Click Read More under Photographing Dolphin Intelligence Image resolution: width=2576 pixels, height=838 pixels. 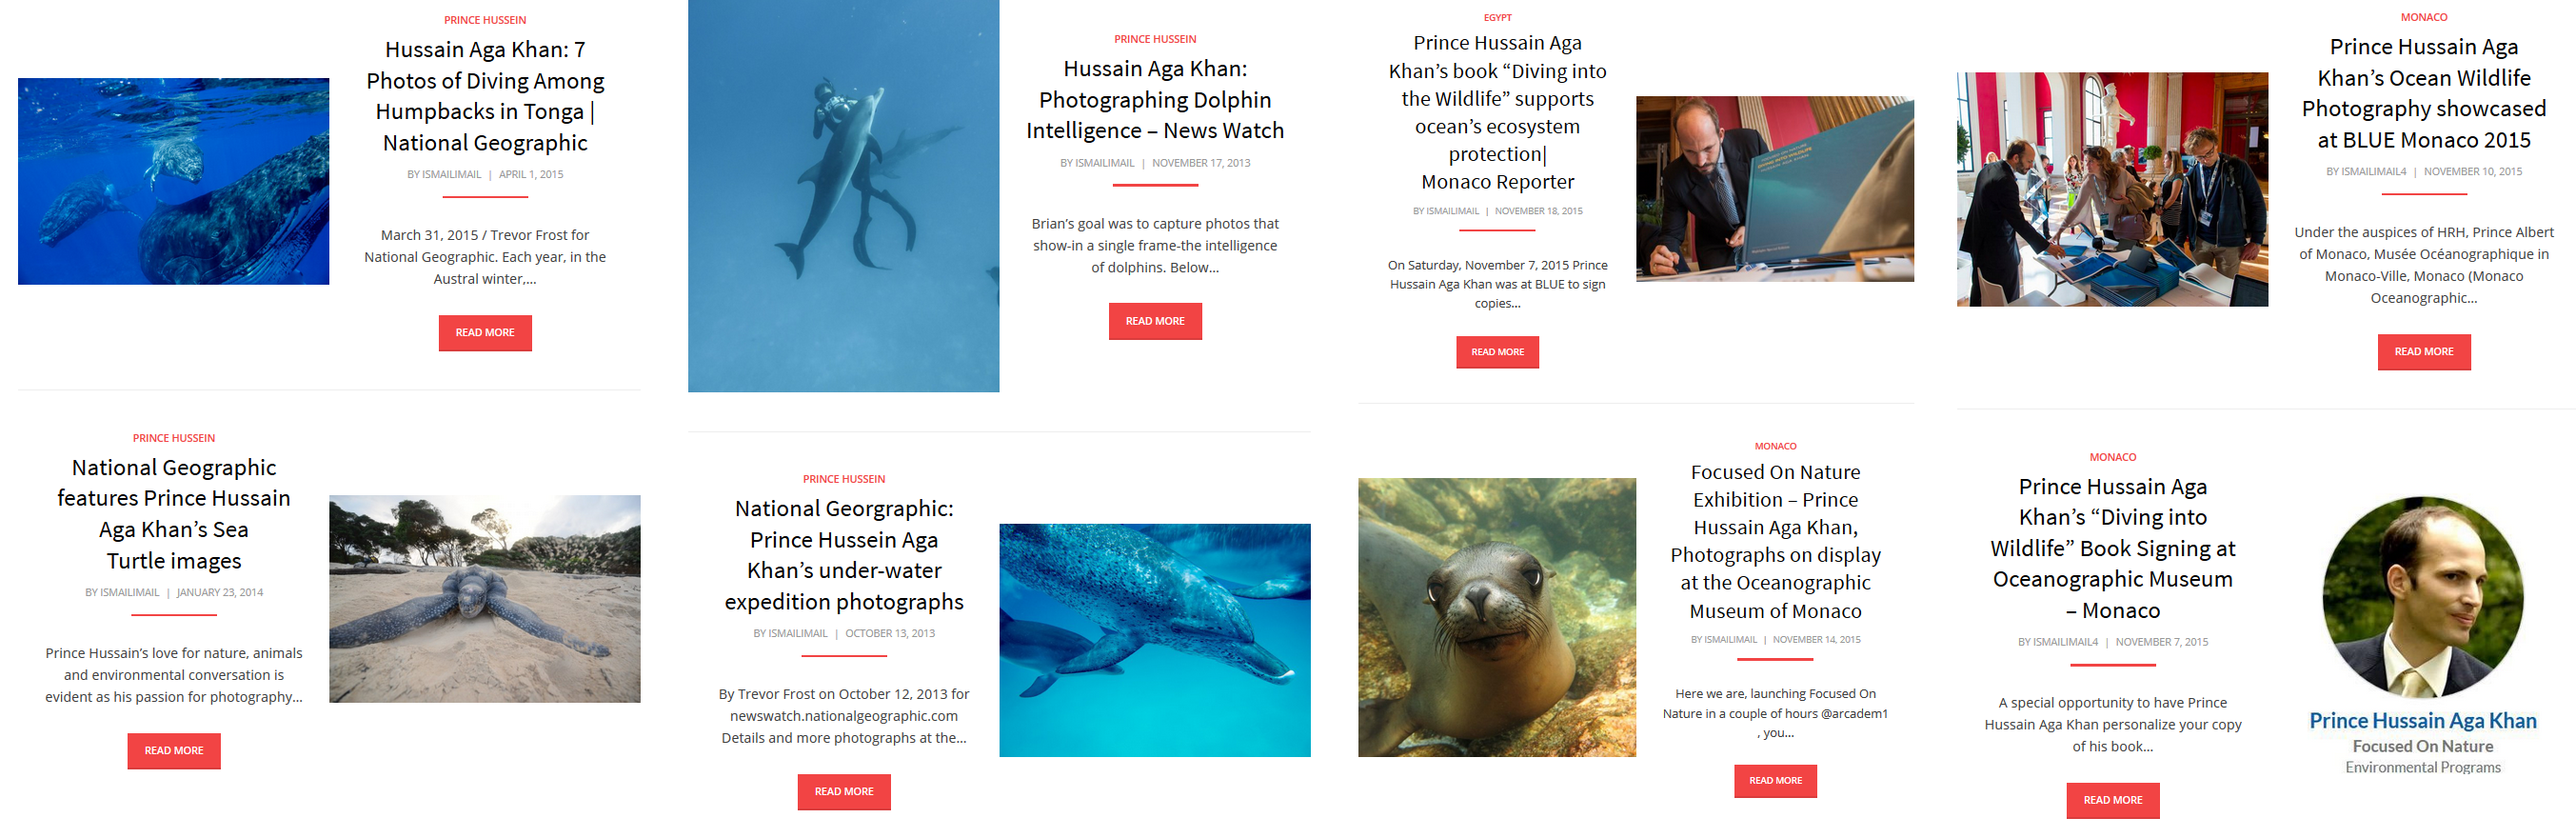1155,321
